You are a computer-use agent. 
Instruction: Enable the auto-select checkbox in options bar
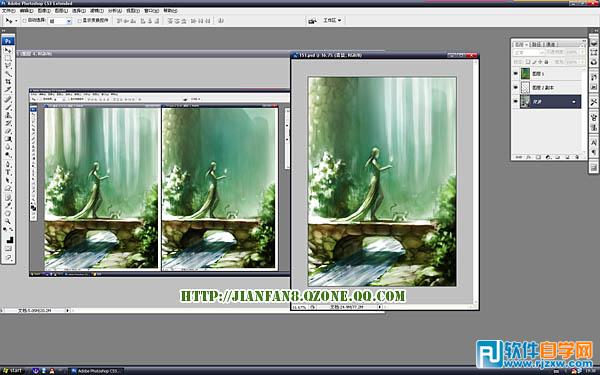point(24,21)
